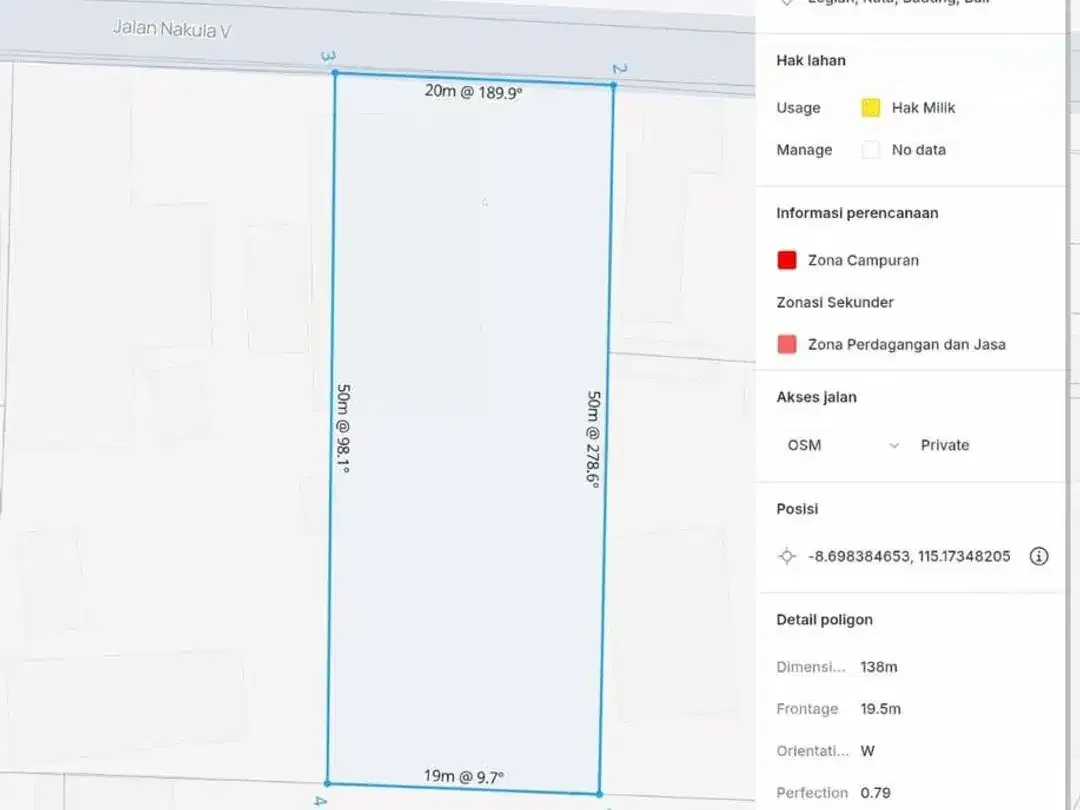Click the 'Perfection' row label
Viewport: 1080px width, 810px height.
pyautogui.click(x=812, y=793)
